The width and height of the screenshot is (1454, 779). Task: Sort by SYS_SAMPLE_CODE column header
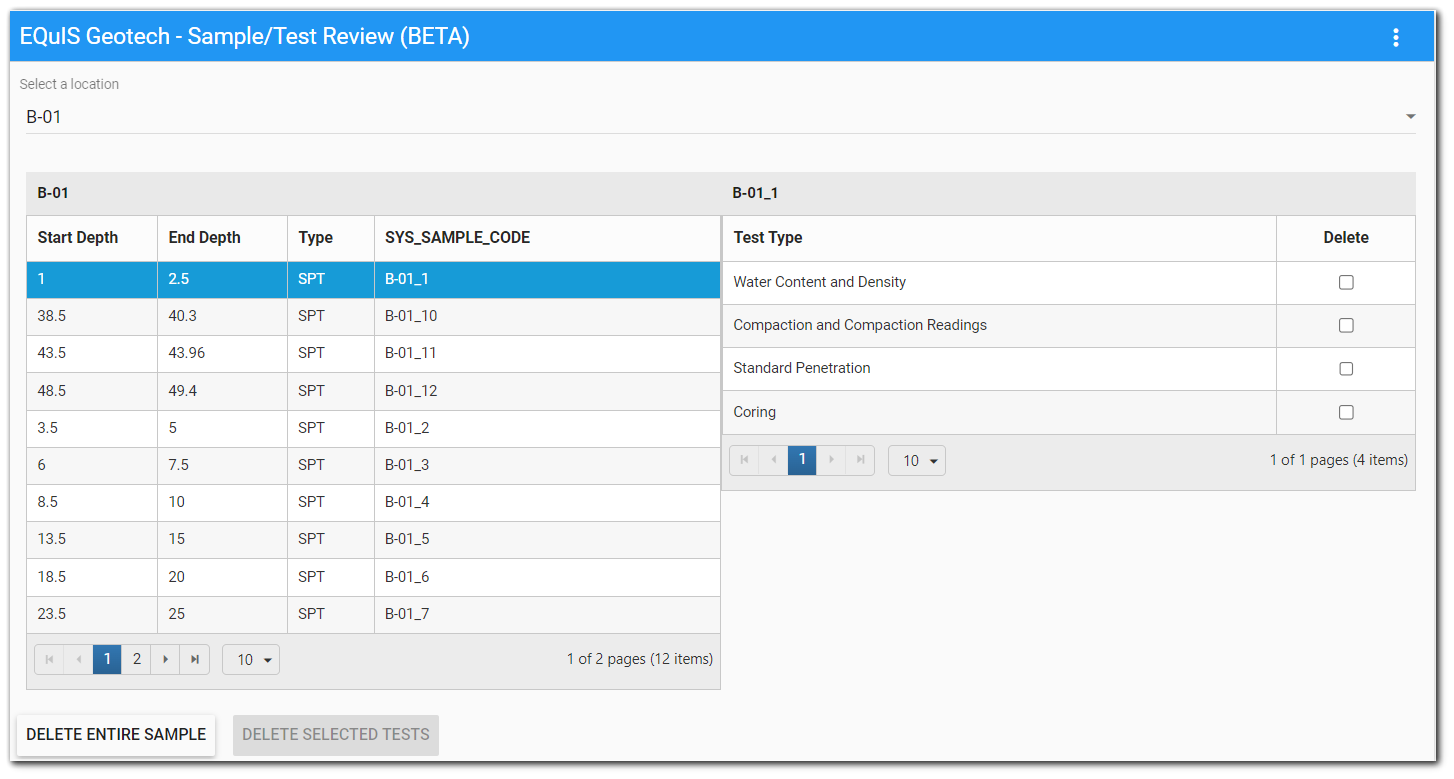458,238
